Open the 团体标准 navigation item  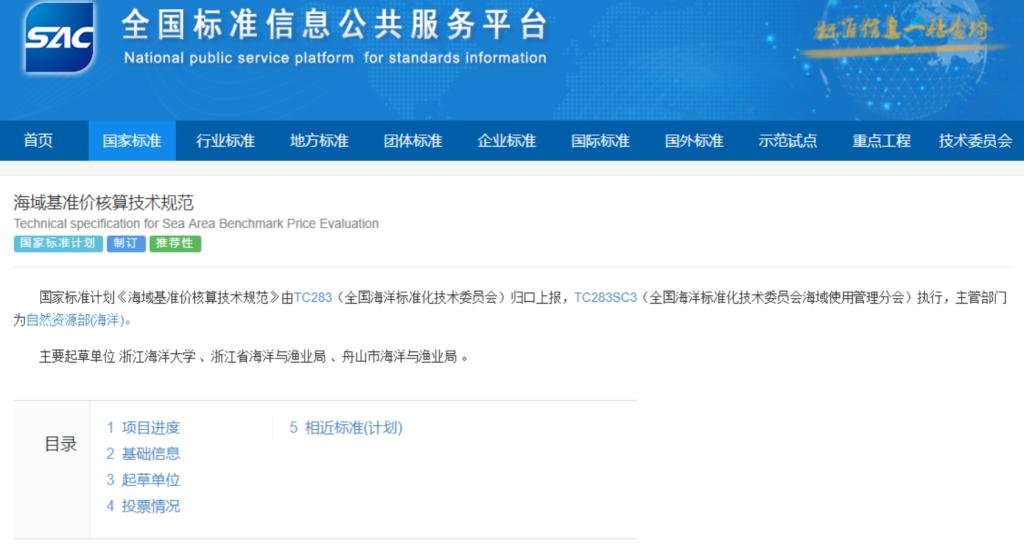pos(413,141)
